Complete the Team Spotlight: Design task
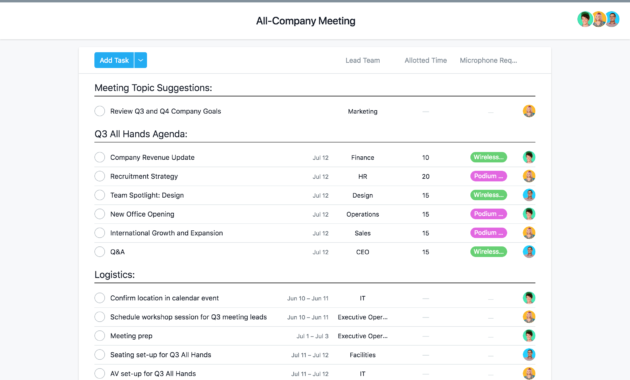The image size is (630, 380). [100, 195]
